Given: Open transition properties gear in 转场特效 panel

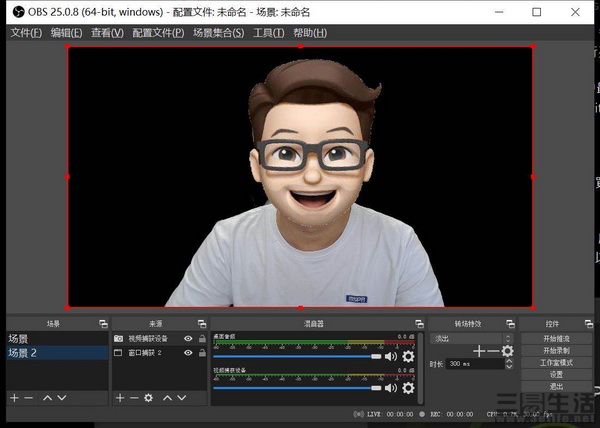Looking at the screenshot, I should 507,351.
